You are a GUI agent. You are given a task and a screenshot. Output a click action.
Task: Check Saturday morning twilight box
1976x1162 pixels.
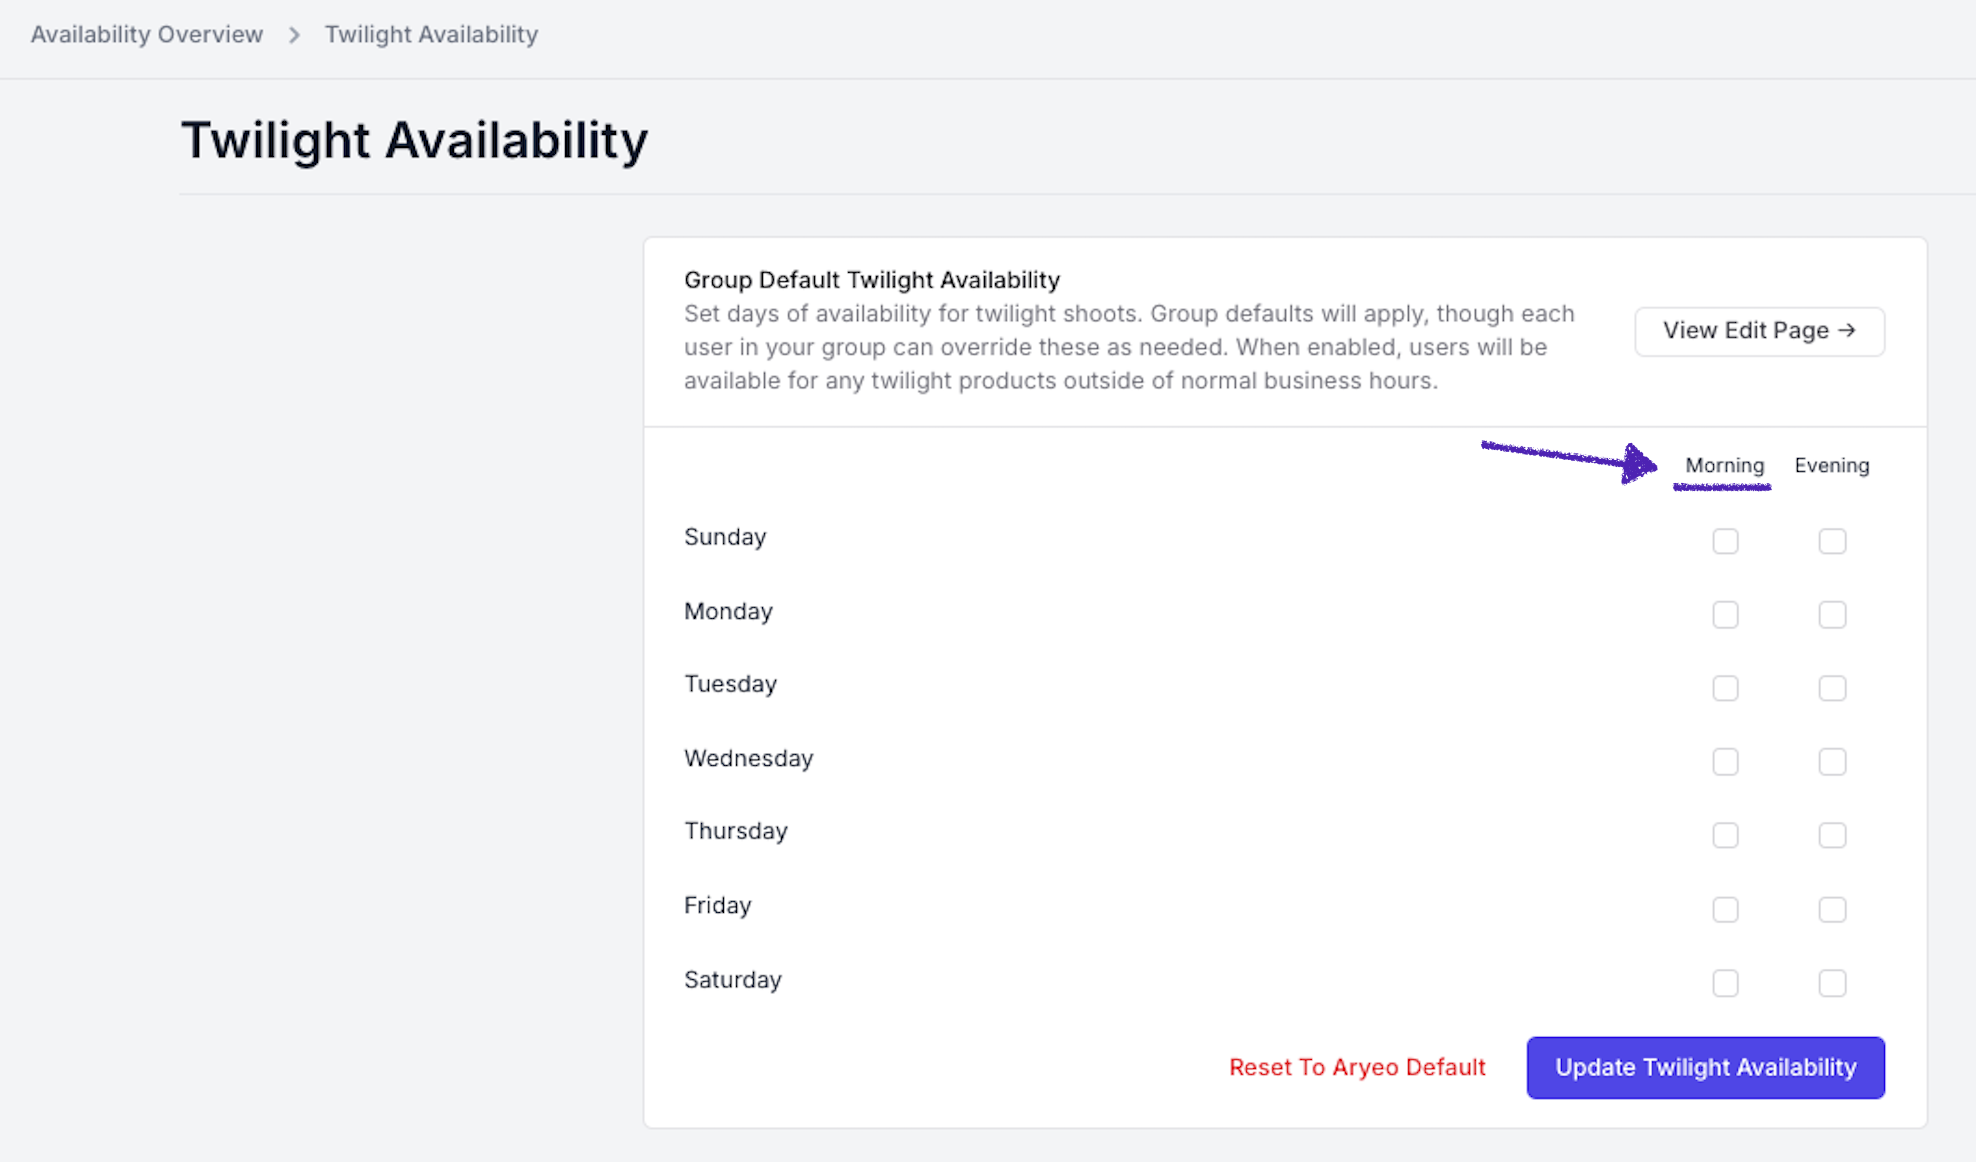pos(1725,983)
